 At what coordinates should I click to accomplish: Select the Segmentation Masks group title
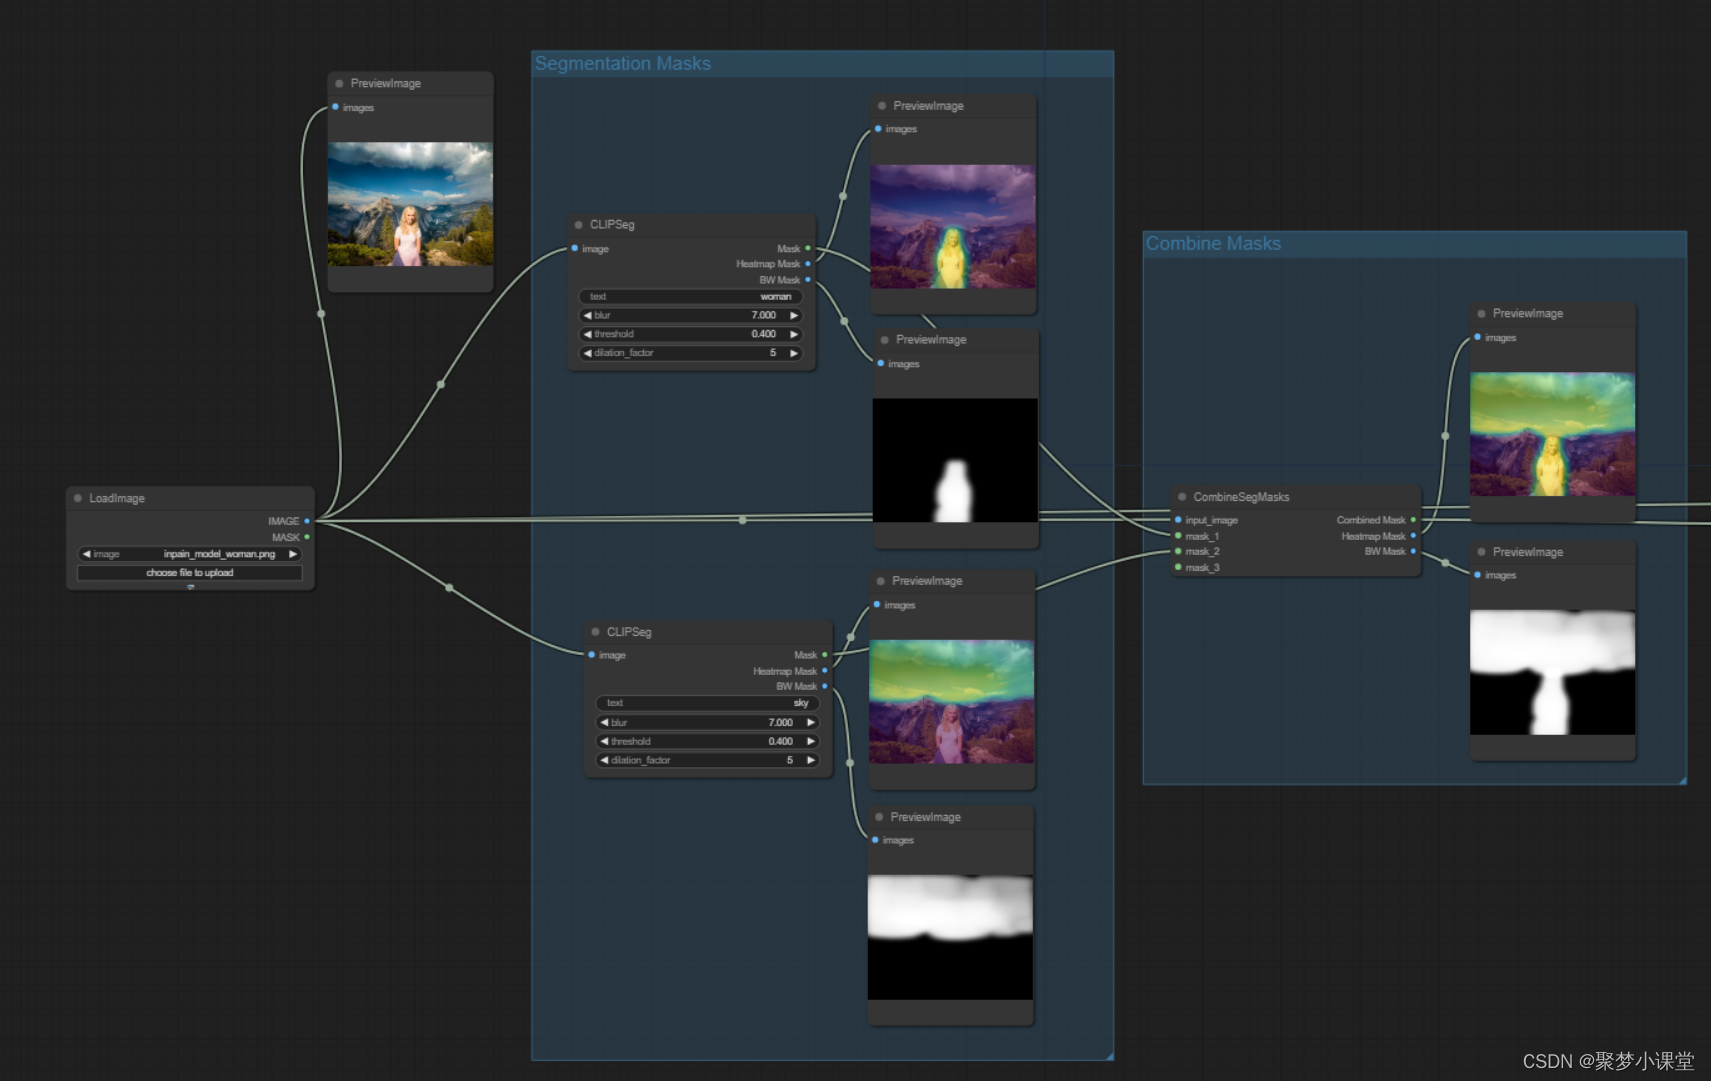tap(623, 64)
